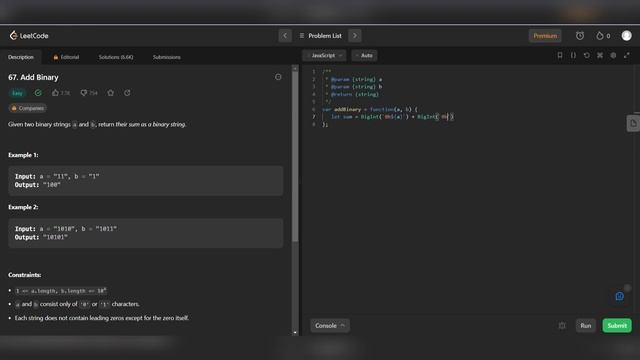Add problem to favorites star

click(111, 93)
